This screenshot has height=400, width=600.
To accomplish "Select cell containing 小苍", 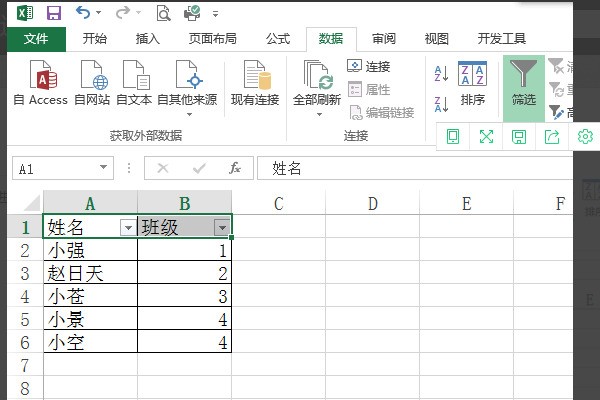I will pyautogui.click(x=90, y=297).
